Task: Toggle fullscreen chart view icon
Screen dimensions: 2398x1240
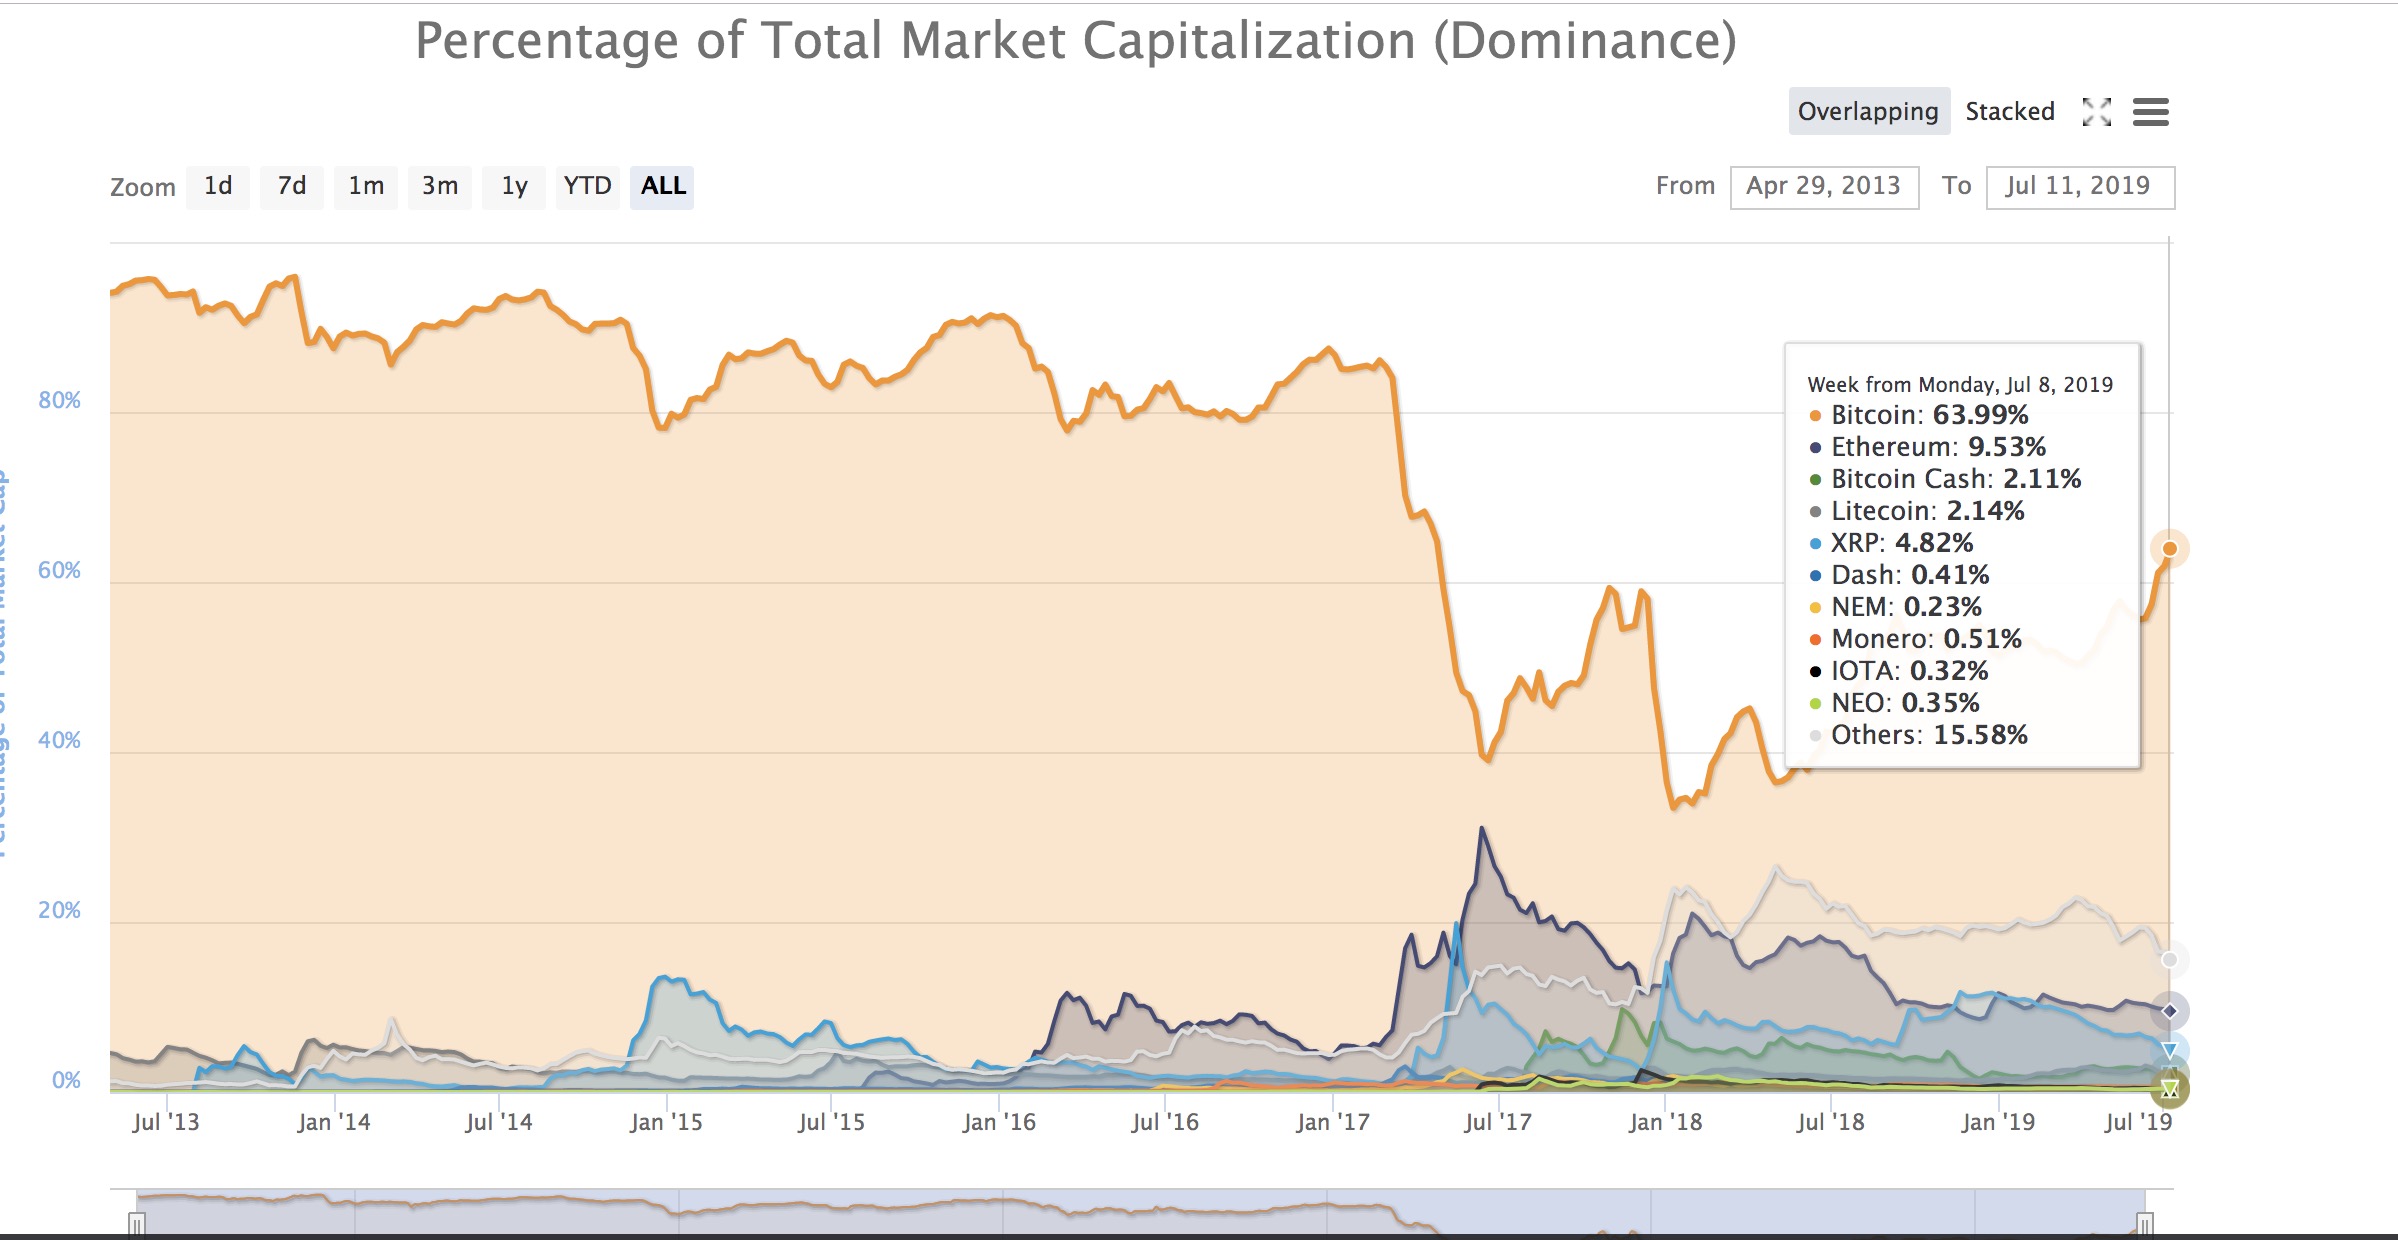Action: [2096, 112]
